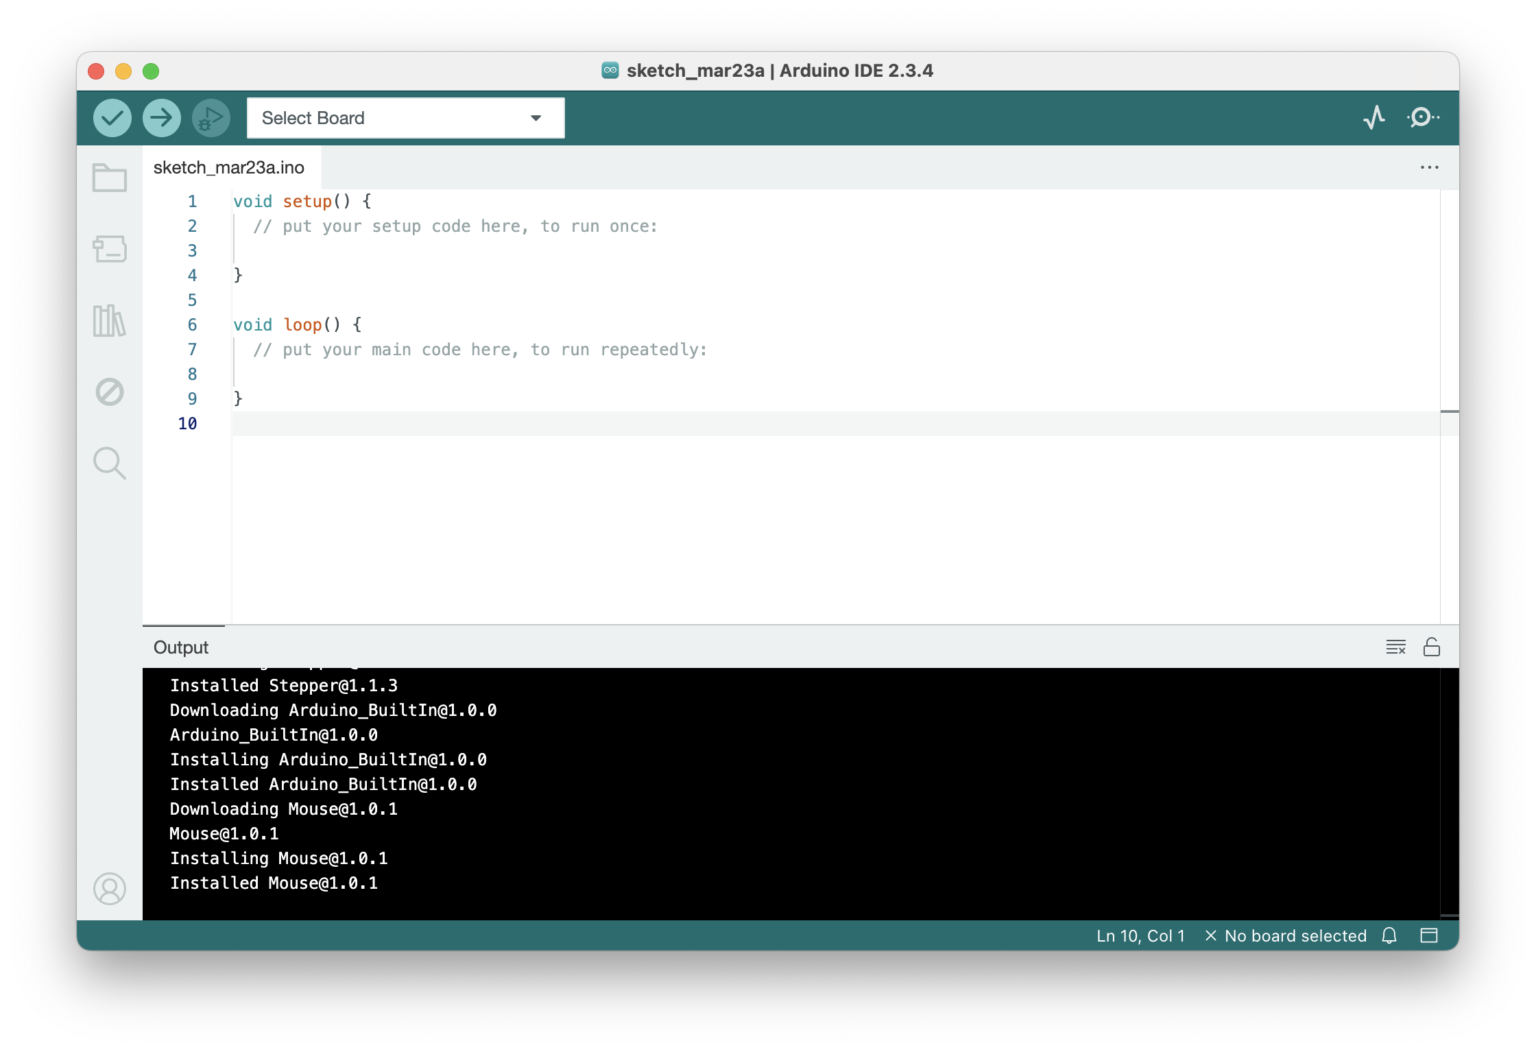Dismiss the No board selected notice

[x=1211, y=935]
